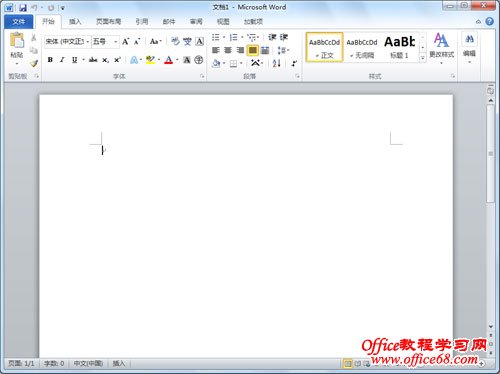This screenshot has height=374, width=500.
Task: Apply the Heading 1 (标题 1) style
Action: tap(399, 47)
